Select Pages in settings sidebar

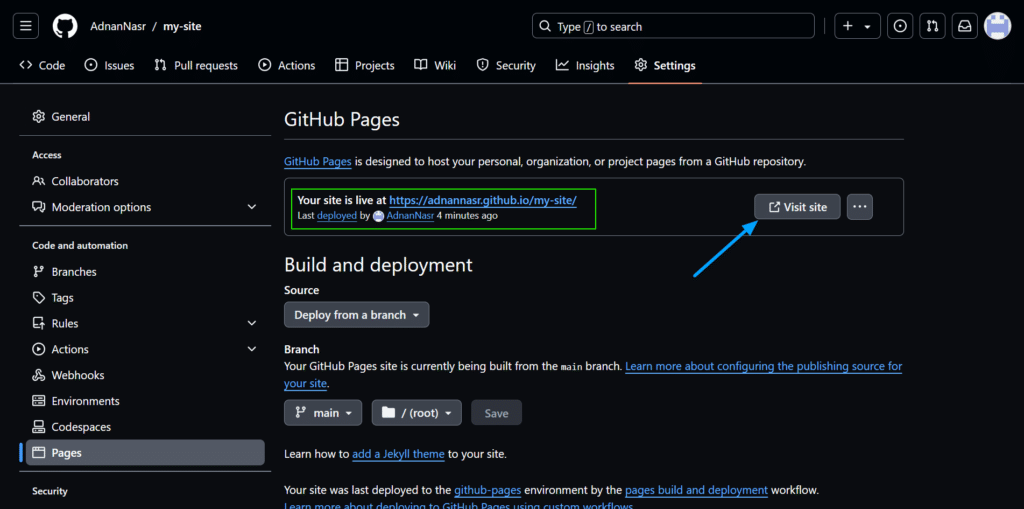click(145, 452)
